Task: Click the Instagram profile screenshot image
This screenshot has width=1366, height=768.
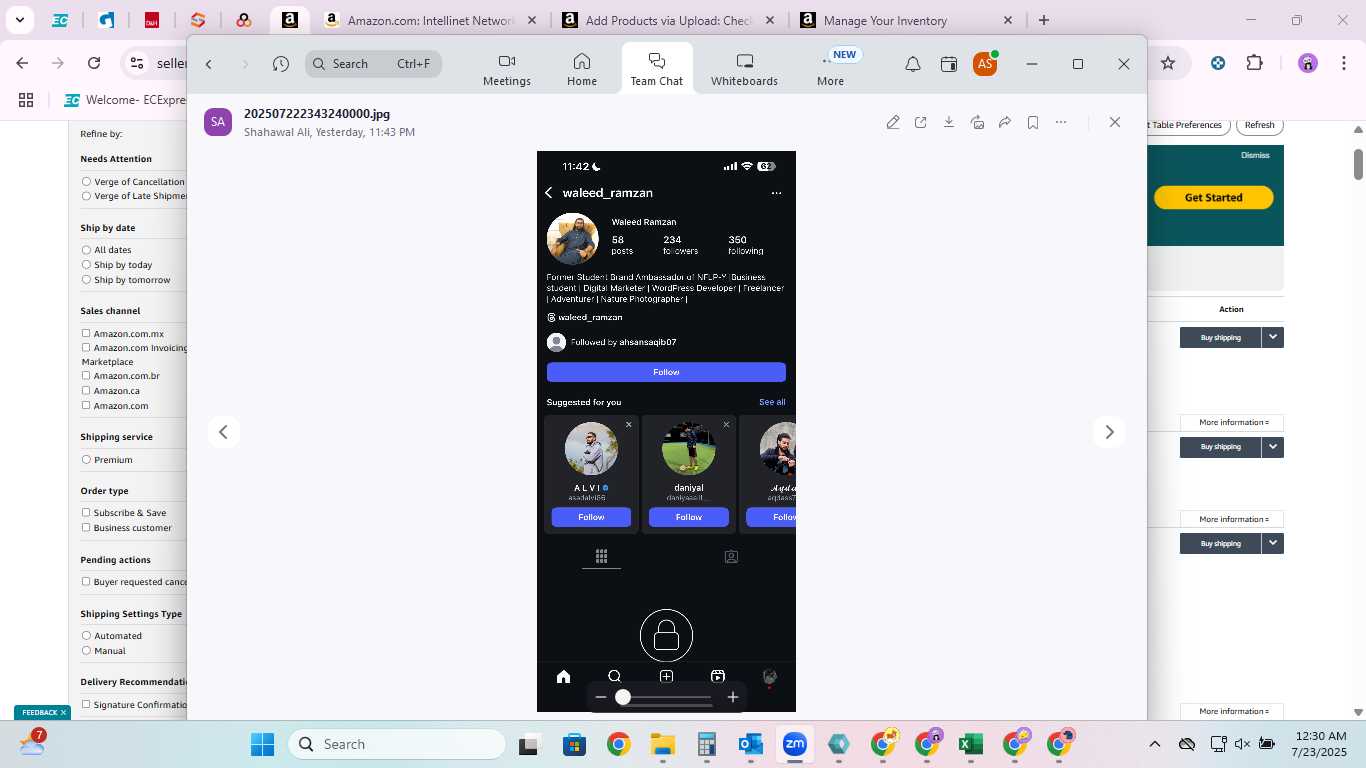Action: [666, 431]
